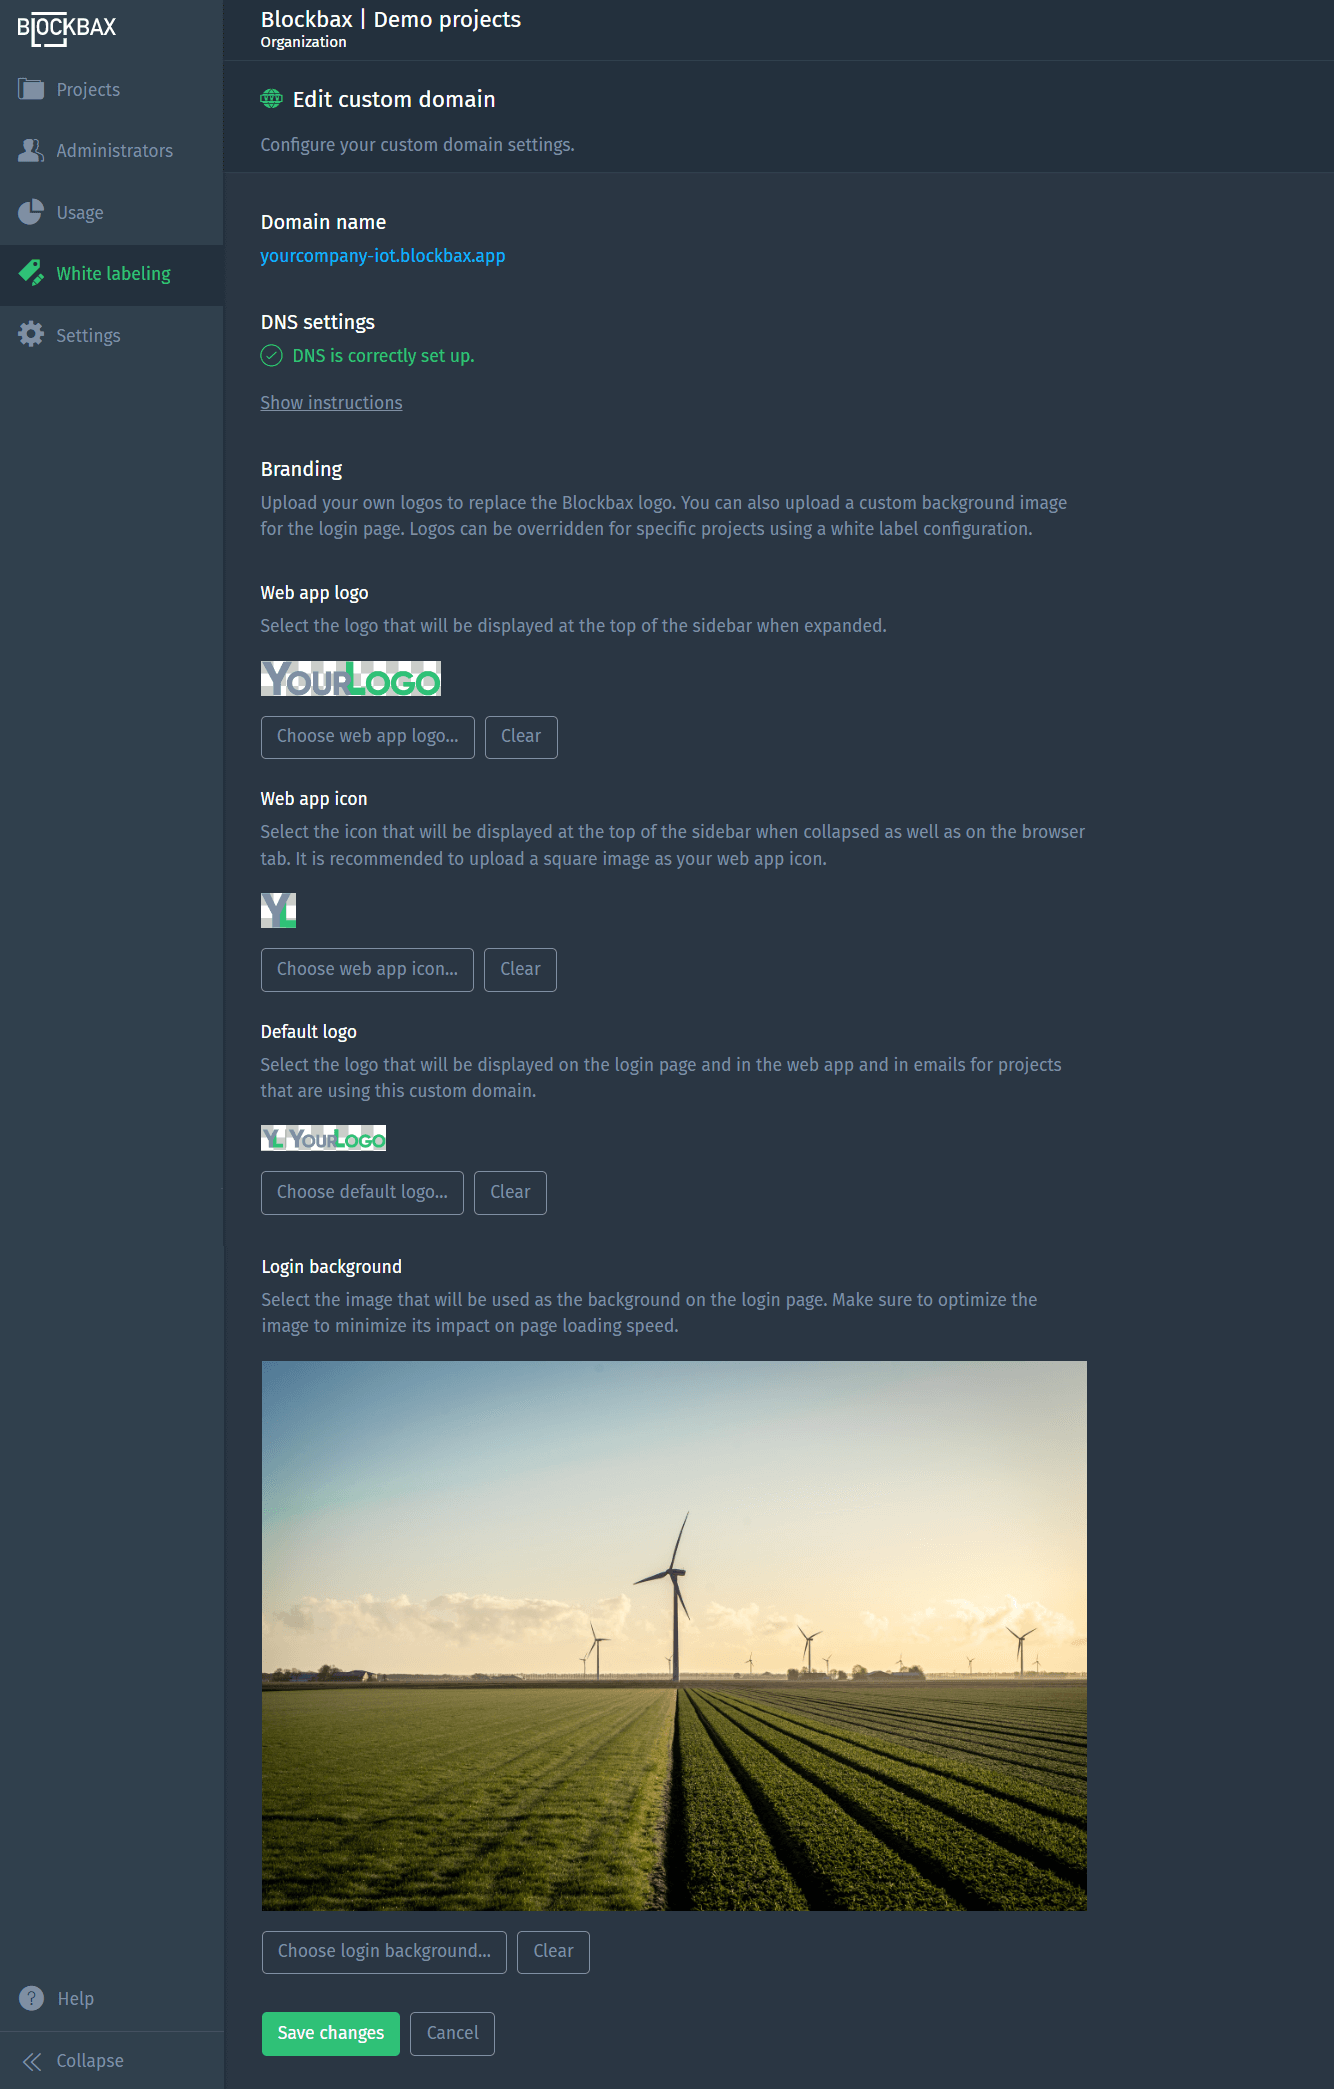This screenshot has height=2089, width=1334.
Task: Clear the web app icon
Action: tap(520, 970)
